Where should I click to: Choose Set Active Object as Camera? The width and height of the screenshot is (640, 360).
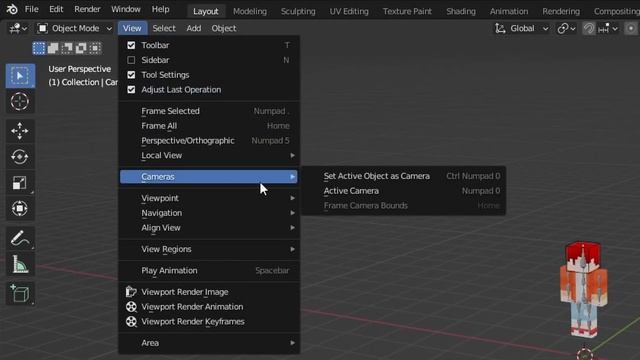coord(403,176)
